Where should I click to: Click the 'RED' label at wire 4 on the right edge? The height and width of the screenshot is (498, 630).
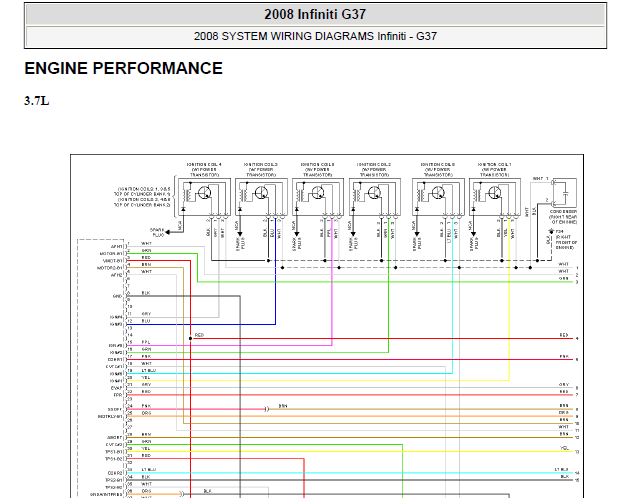[x=564, y=335]
